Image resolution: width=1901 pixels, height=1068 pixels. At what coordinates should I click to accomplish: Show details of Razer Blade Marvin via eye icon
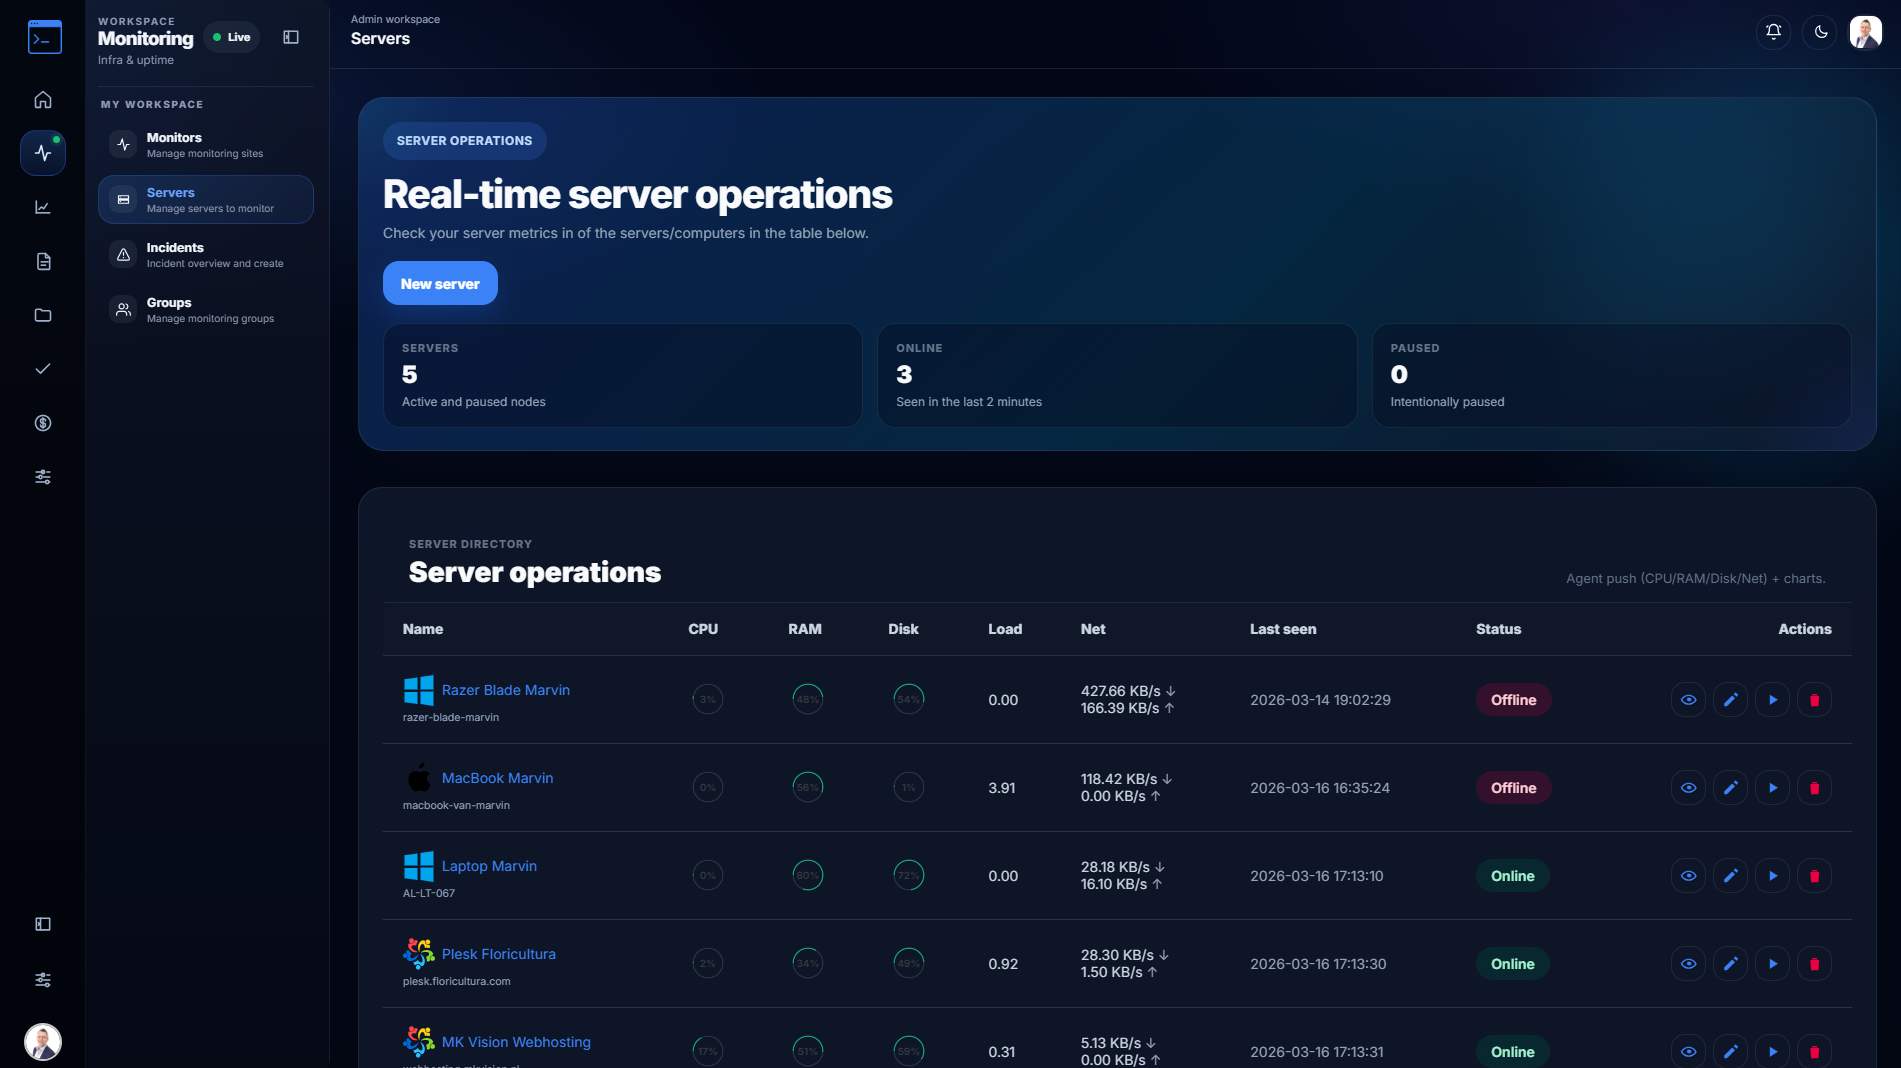pyautogui.click(x=1689, y=700)
